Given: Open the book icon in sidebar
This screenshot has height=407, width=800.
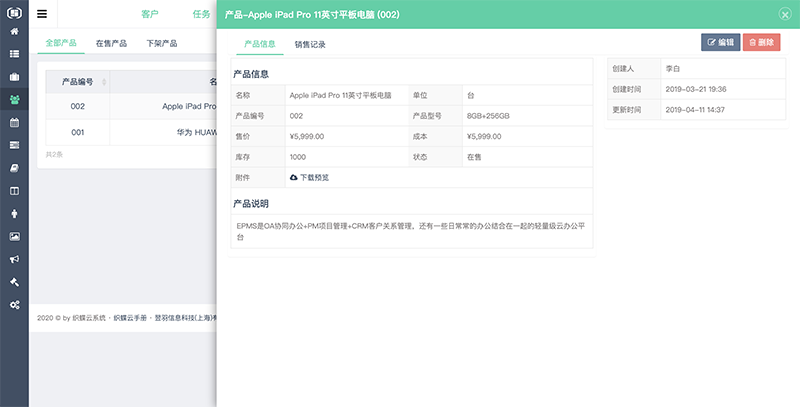Looking at the screenshot, I should coord(14,168).
